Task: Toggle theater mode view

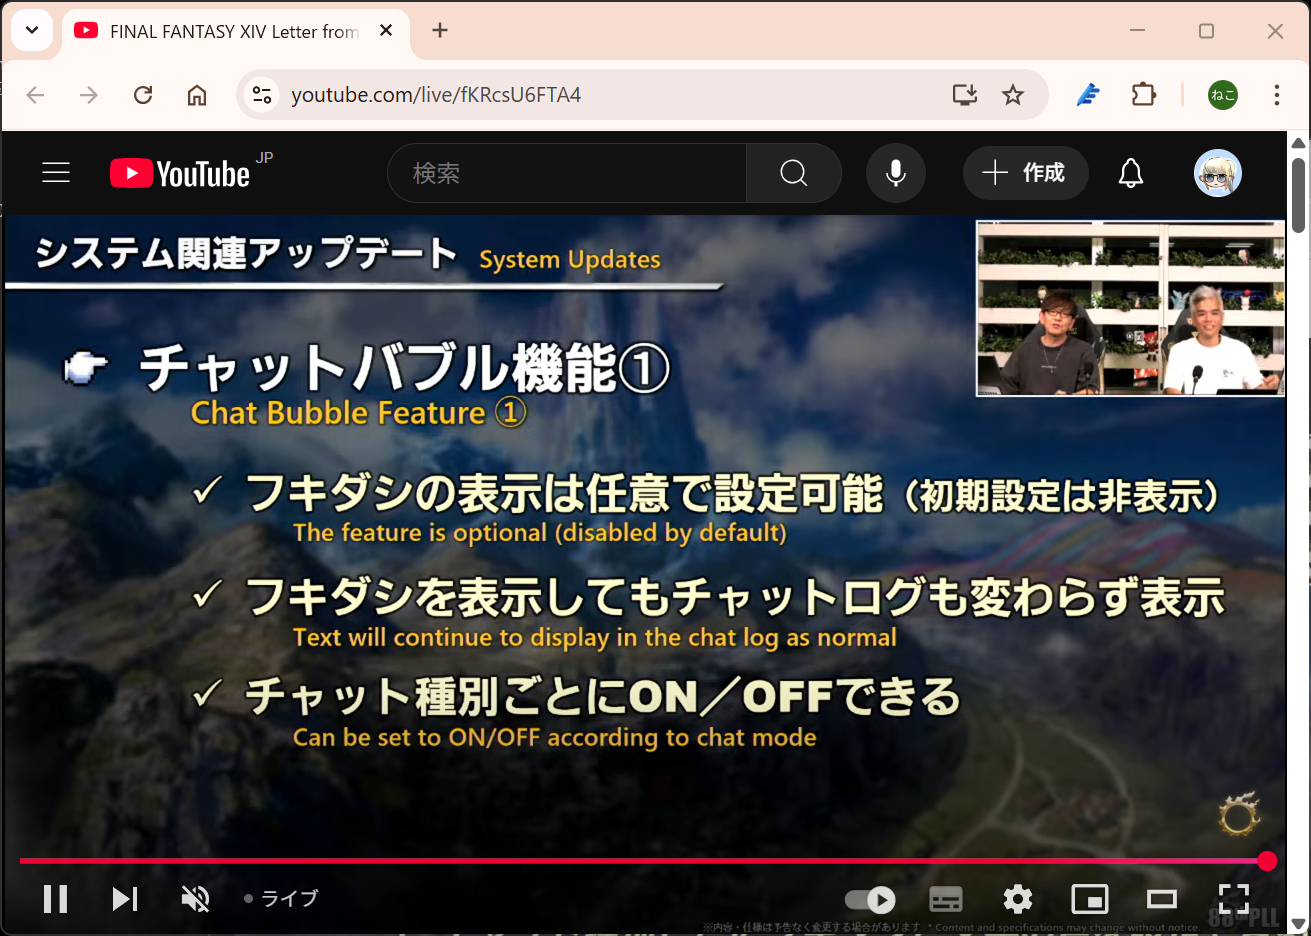Action: point(1162,899)
